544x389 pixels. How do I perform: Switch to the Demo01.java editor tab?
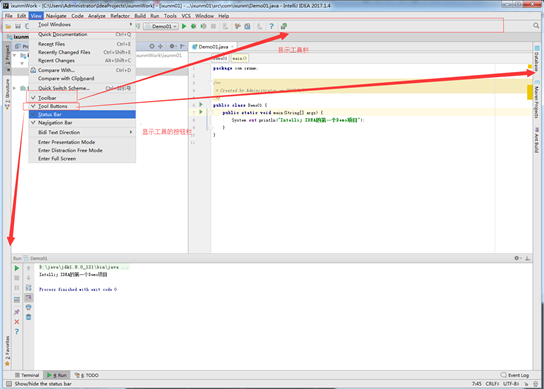click(x=213, y=46)
